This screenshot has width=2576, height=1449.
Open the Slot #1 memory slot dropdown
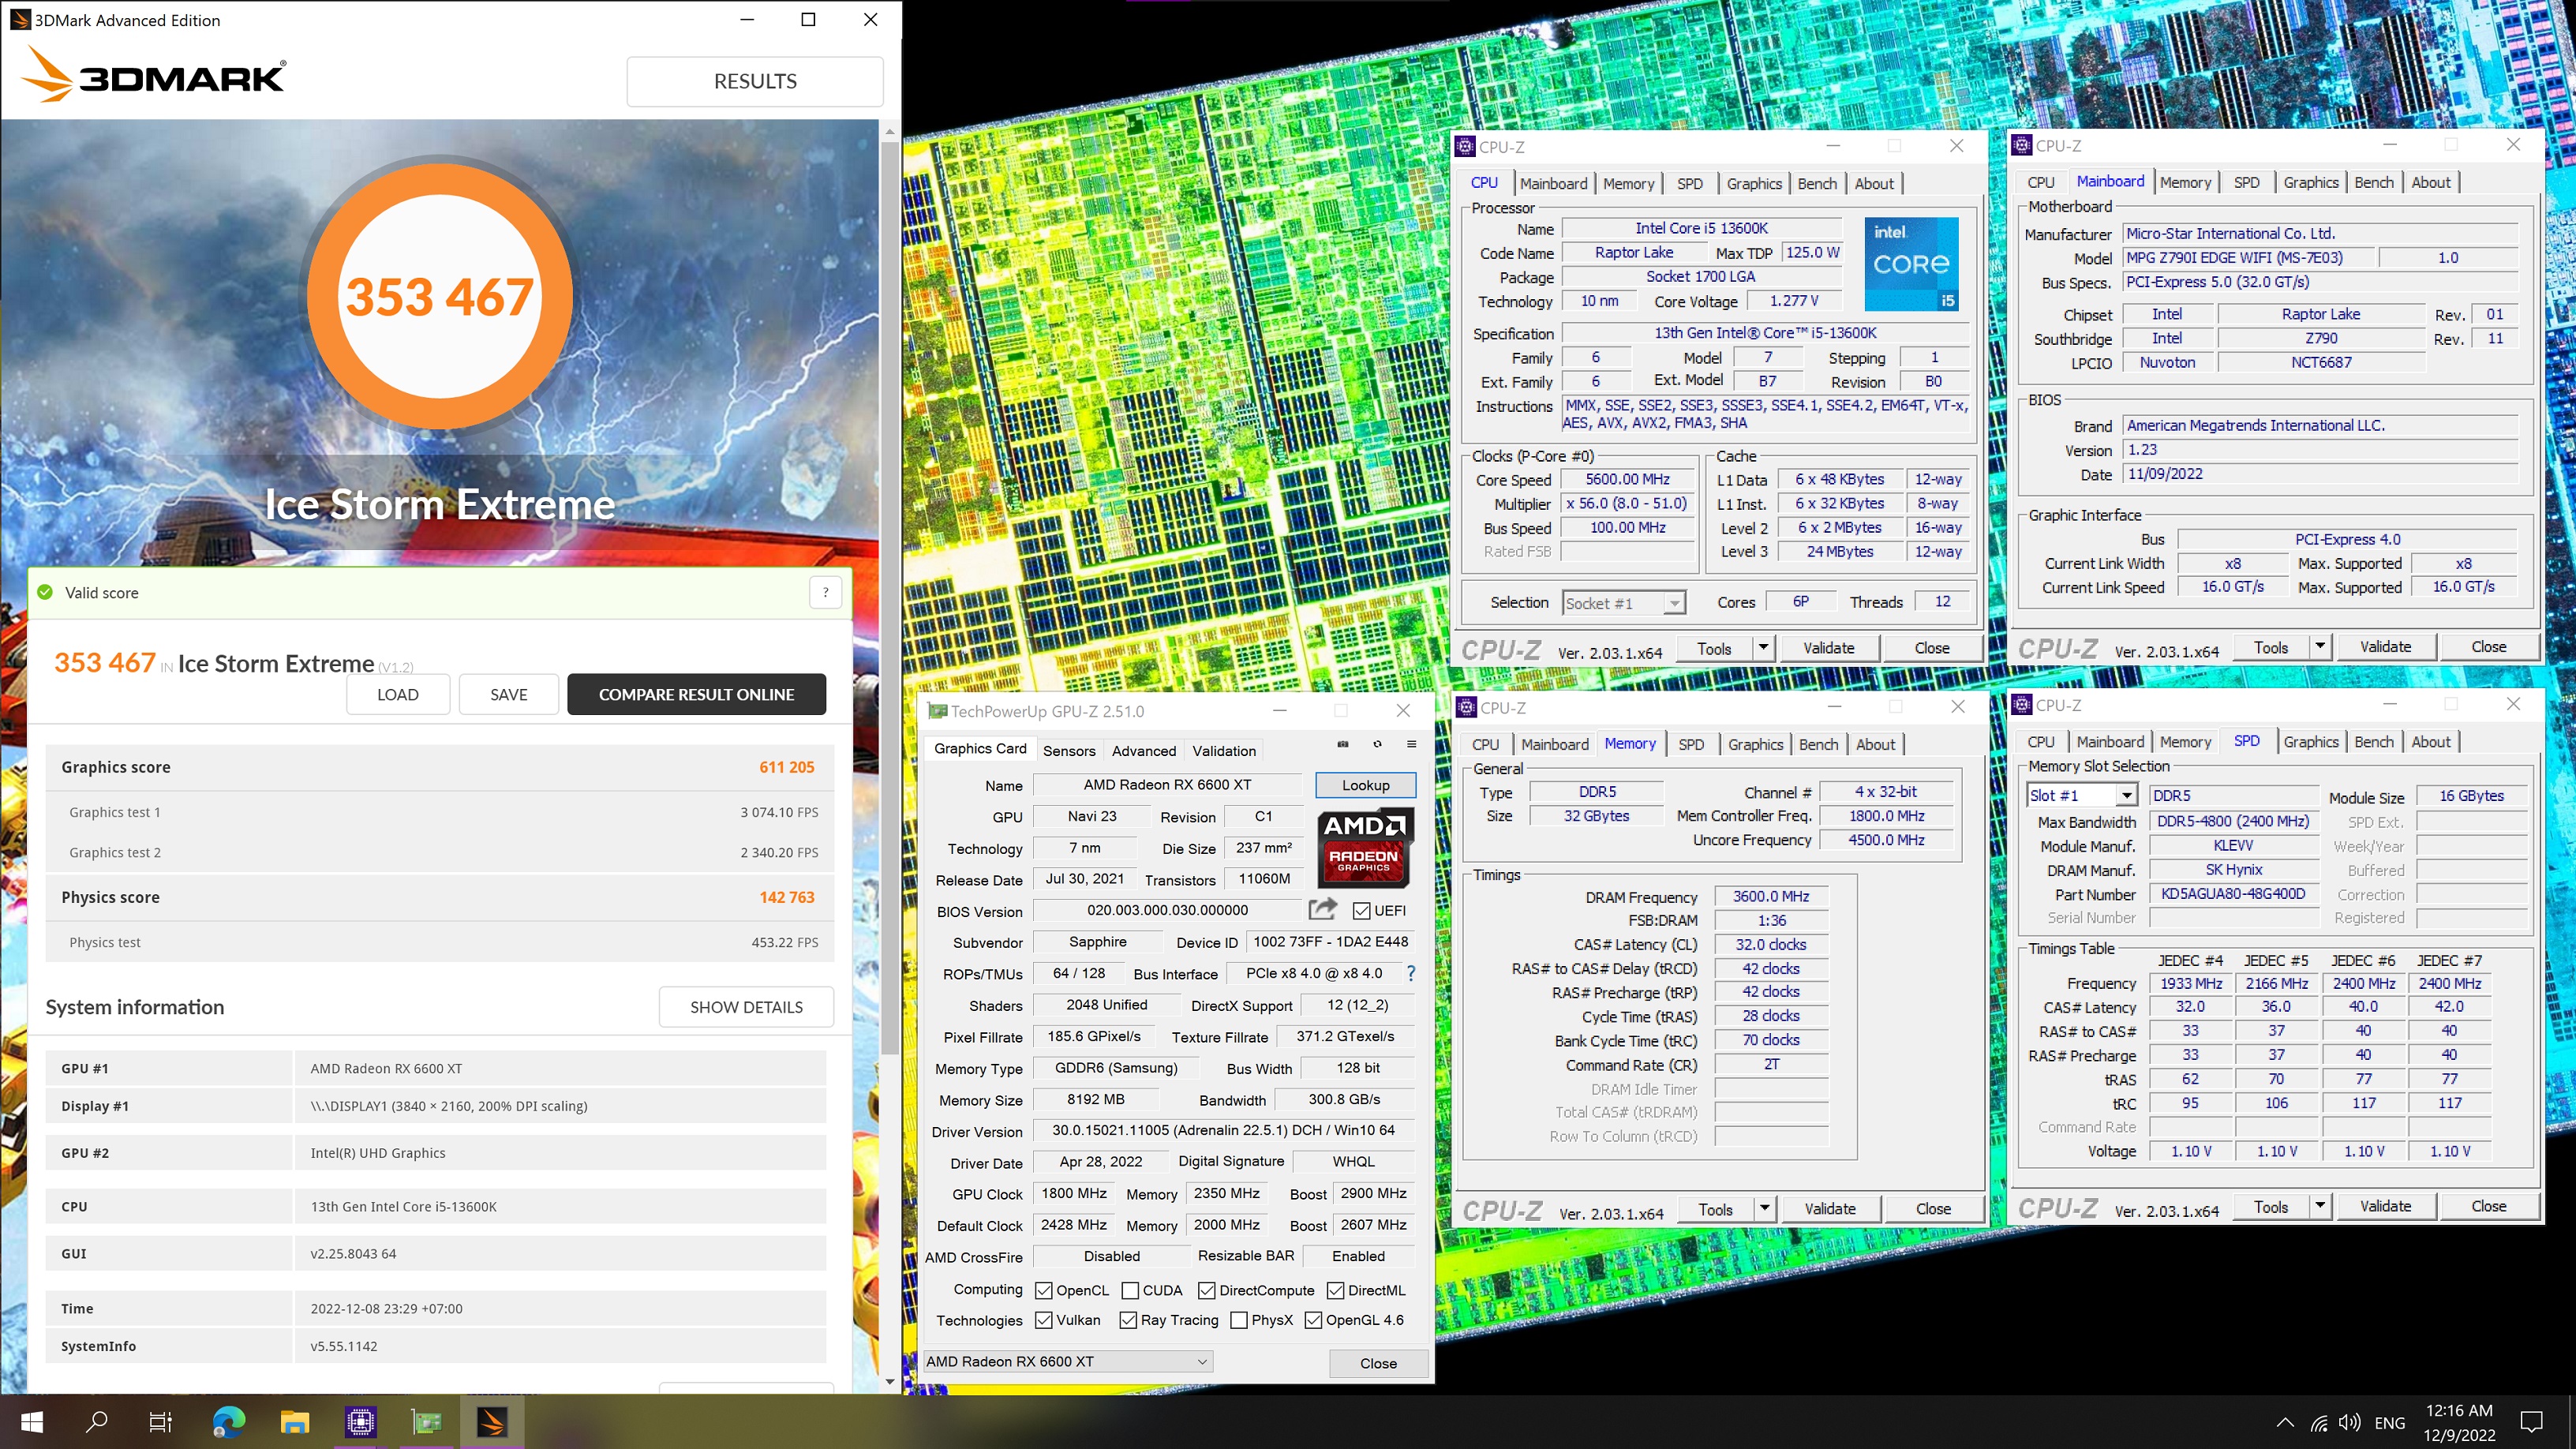[2081, 795]
